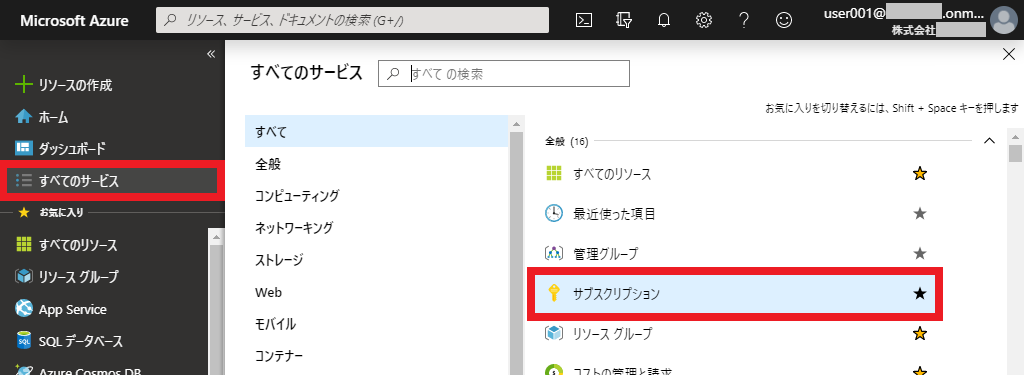Send feedback via the smiley icon
Viewport: 1024px width, 375px height.
coord(784,20)
